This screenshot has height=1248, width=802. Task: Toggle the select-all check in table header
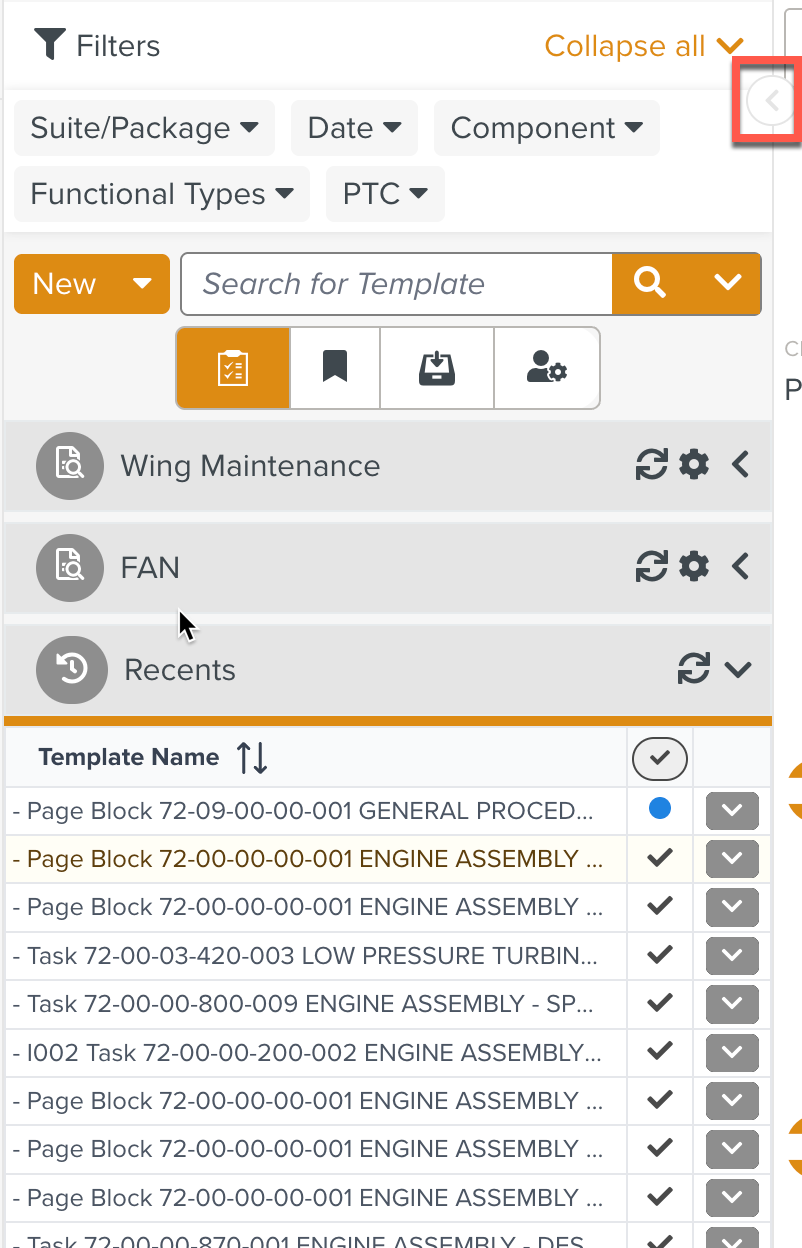(659, 759)
